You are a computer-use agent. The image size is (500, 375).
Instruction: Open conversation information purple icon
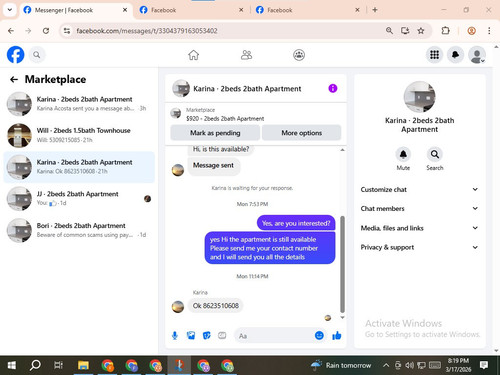[333, 88]
